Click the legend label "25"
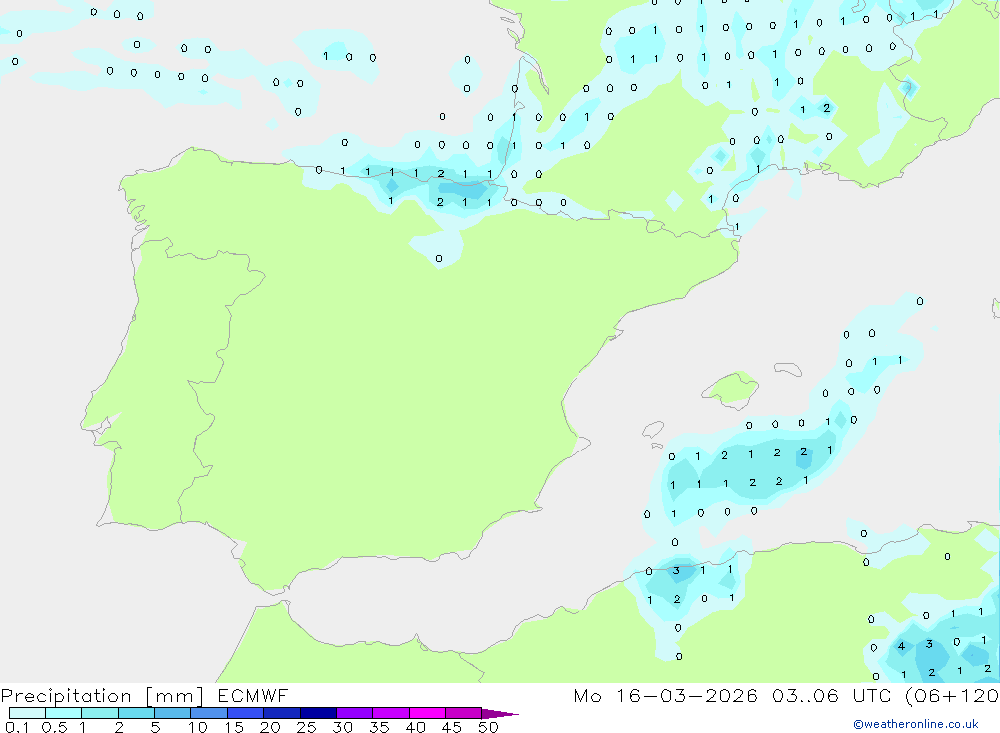This screenshot has height=733, width=1000. coord(307,727)
